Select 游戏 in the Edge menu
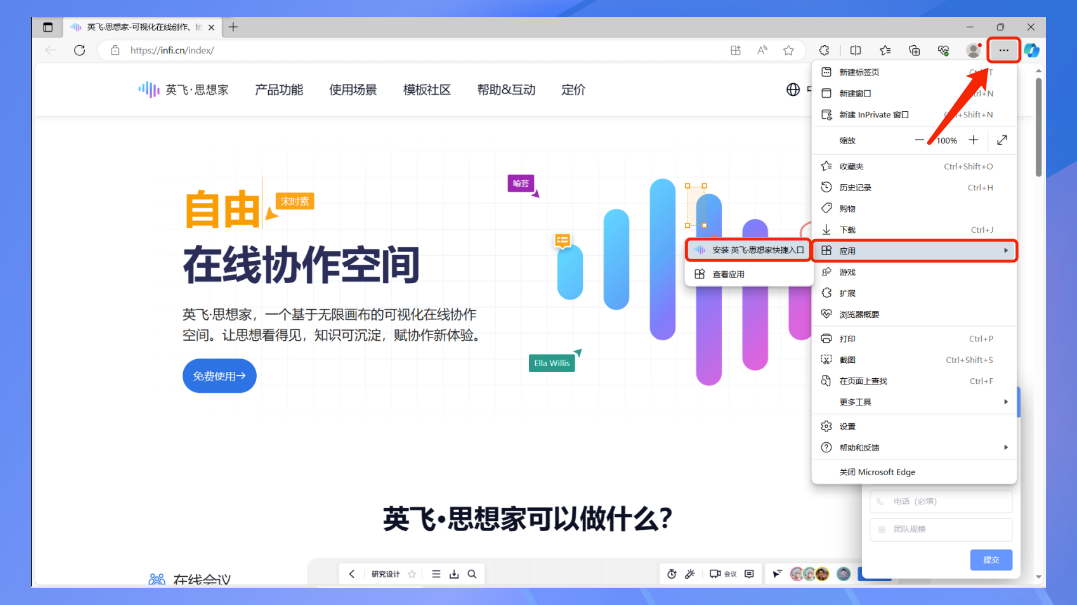Viewport: 1077px width, 605px height. click(x=914, y=272)
